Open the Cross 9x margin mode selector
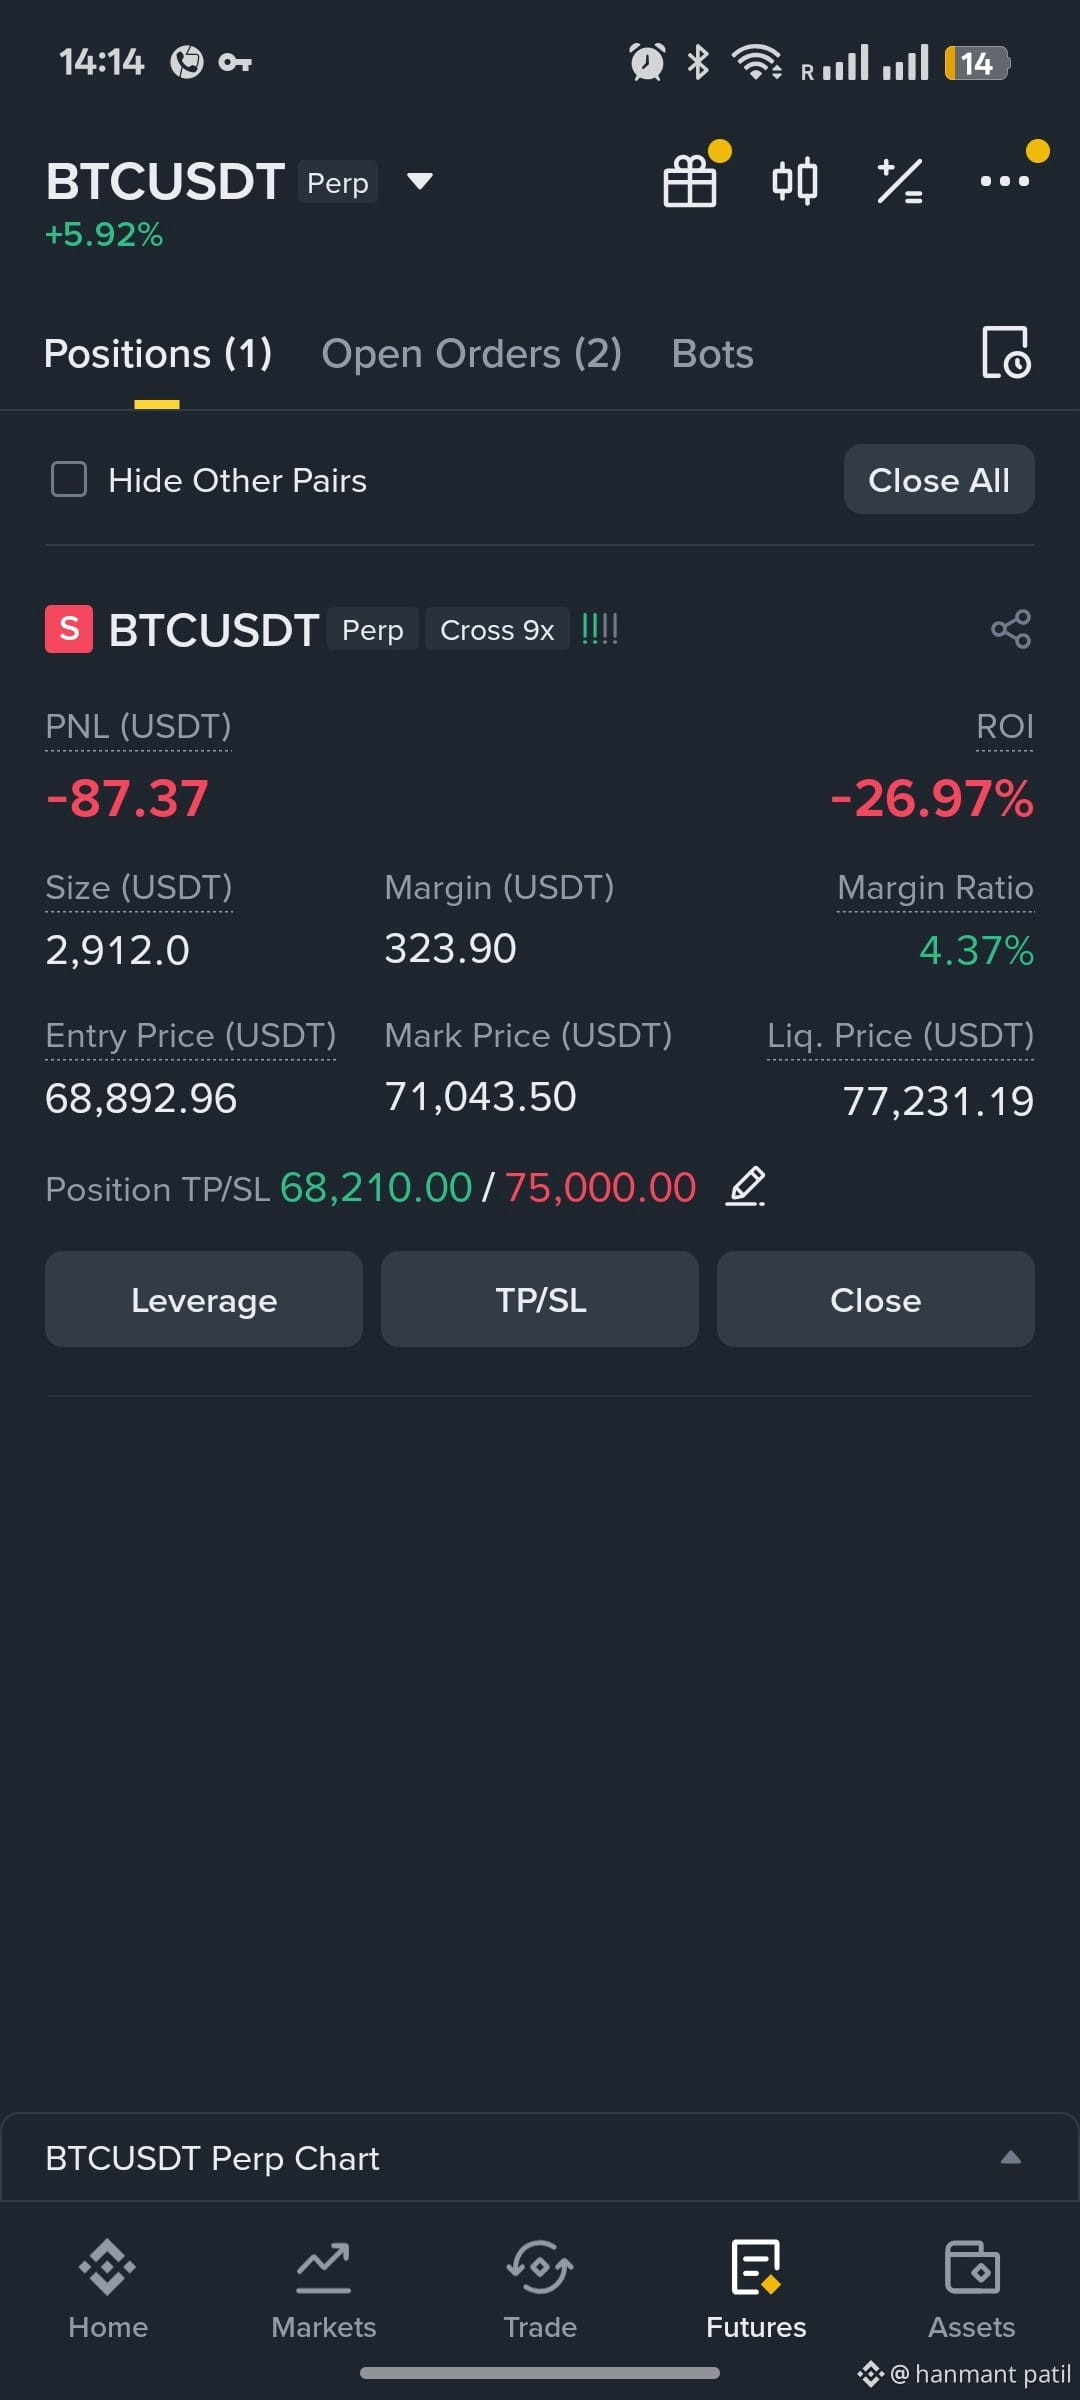1080x2400 pixels. 497,630
